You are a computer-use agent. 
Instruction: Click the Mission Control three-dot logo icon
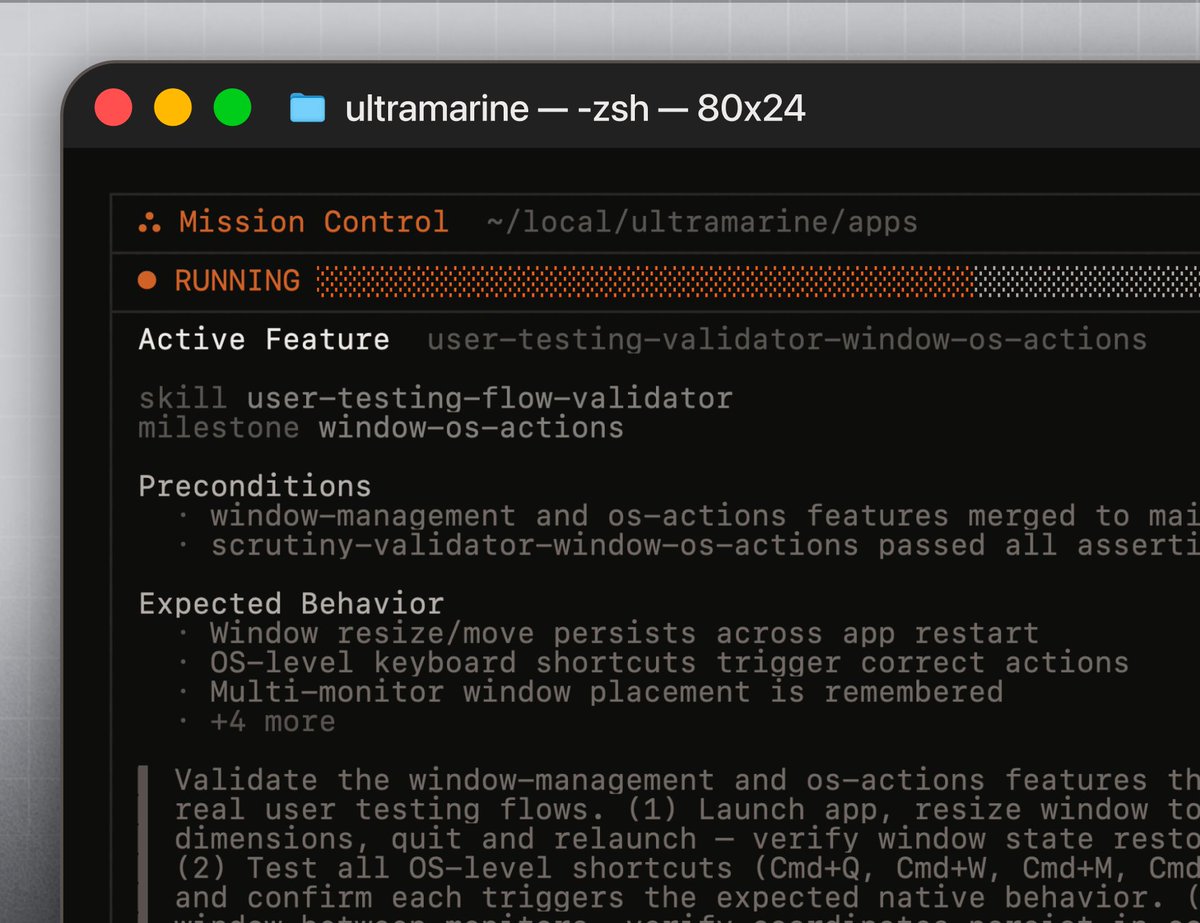click(149, 222)
